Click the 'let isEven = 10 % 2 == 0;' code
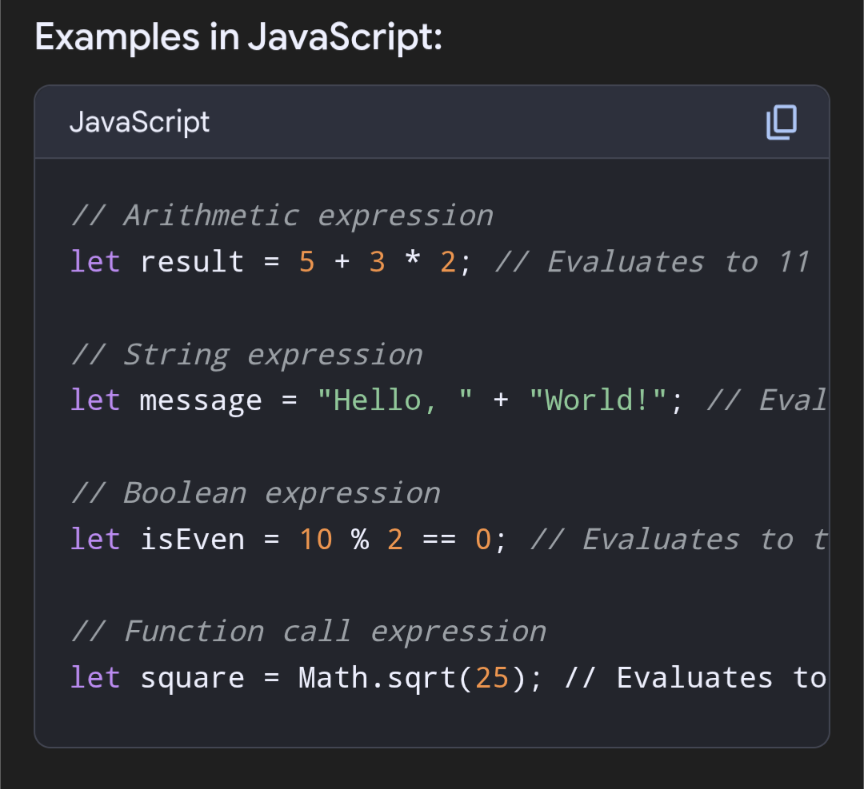 [x=288, y=539]
